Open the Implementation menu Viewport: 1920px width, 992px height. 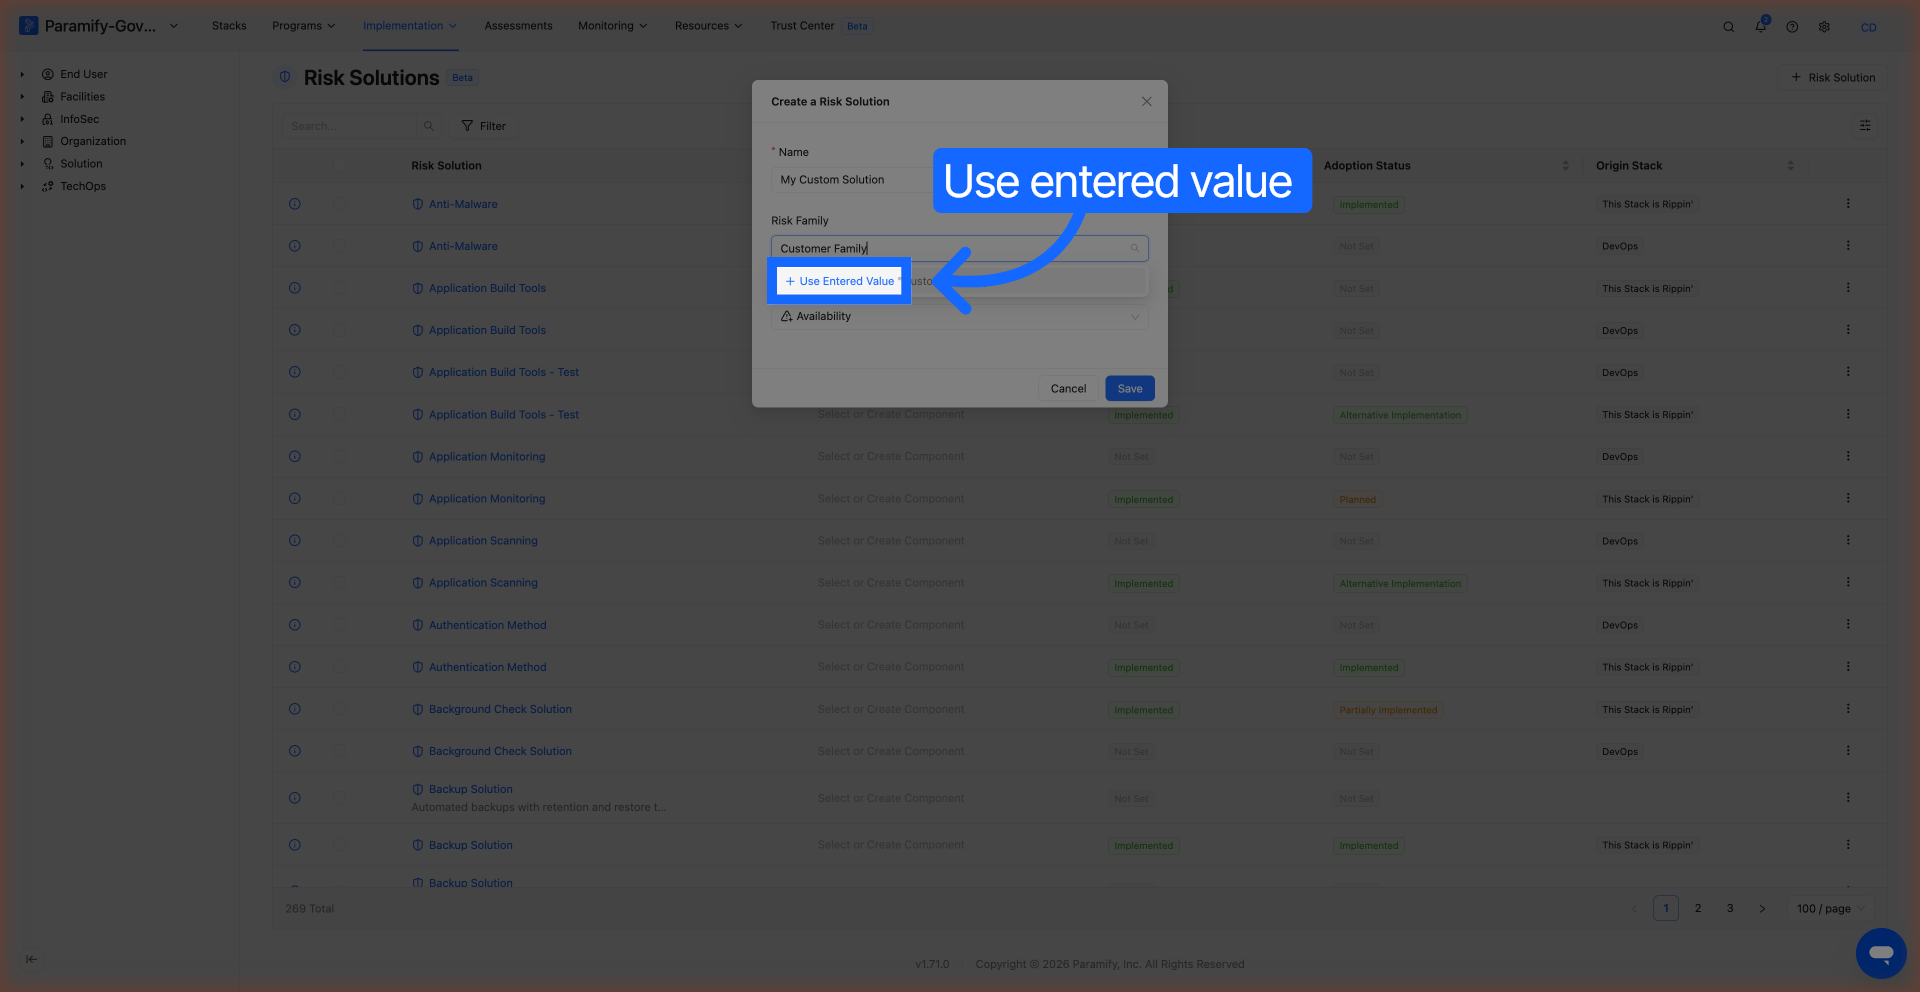point(410,26)
